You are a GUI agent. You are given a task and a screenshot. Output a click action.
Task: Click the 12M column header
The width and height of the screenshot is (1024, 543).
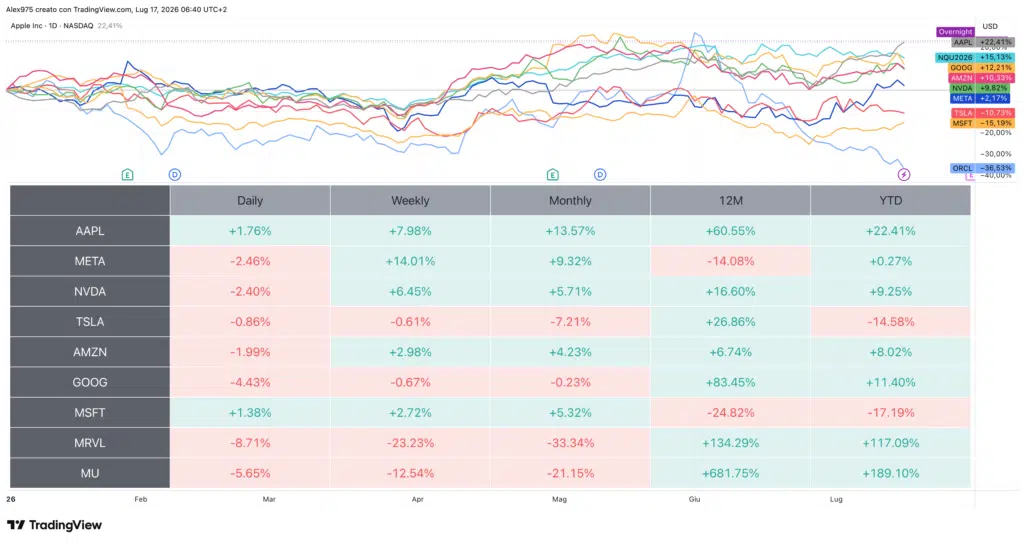(x=731, y=201)
